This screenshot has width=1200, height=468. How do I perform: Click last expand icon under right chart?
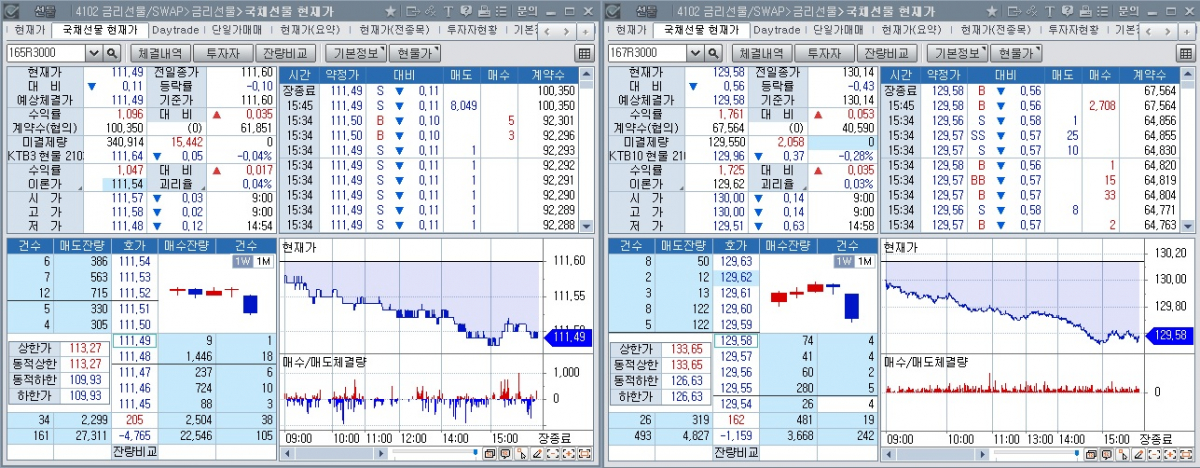[1186, 453]
